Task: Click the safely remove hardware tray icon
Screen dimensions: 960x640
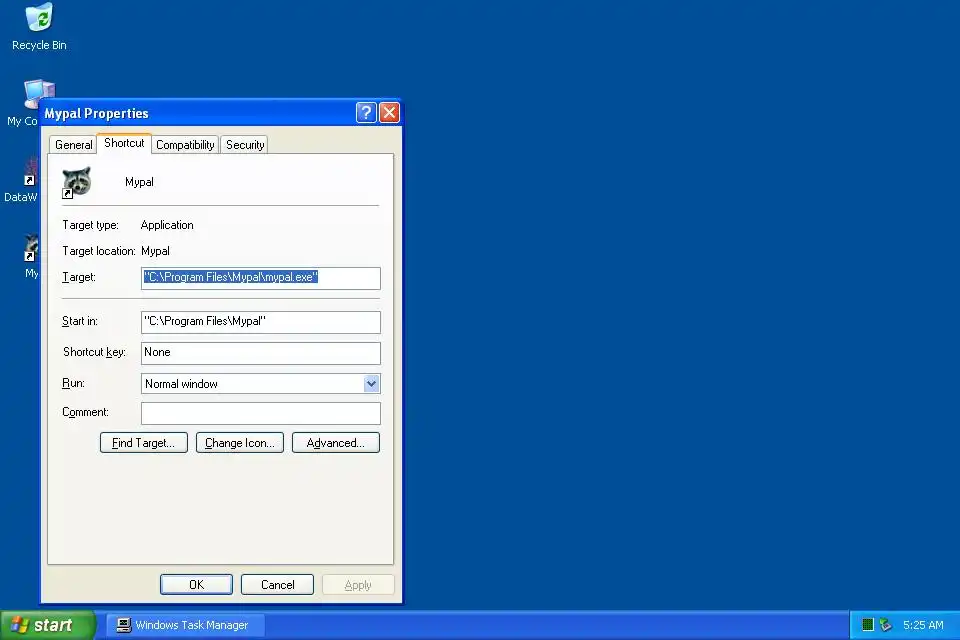Action: point(885,625)
